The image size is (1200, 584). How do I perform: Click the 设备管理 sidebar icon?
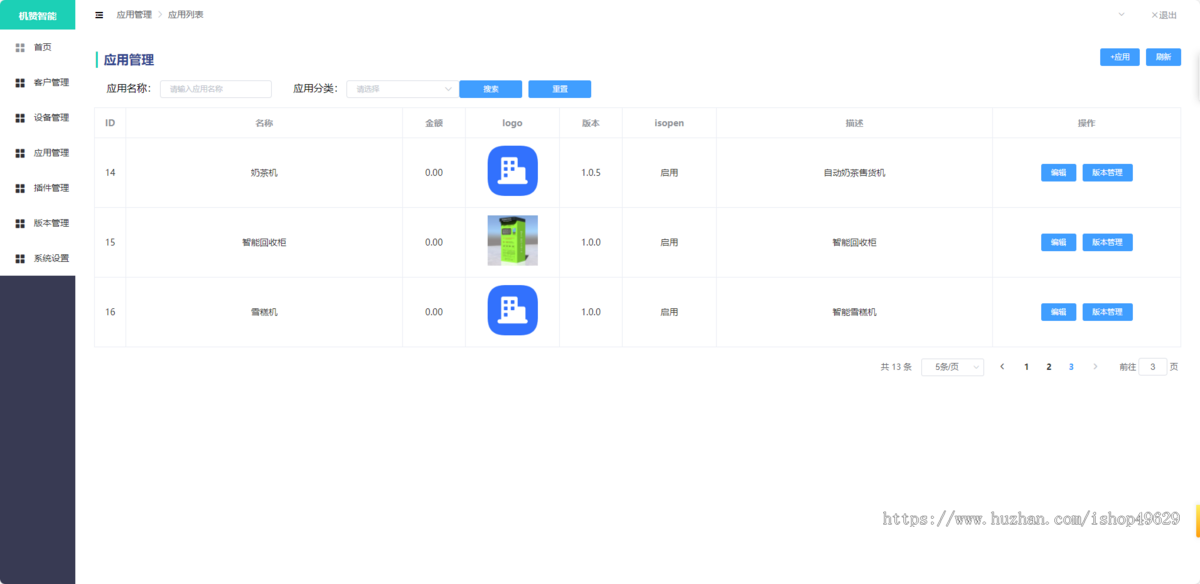[x=20, y=117]
